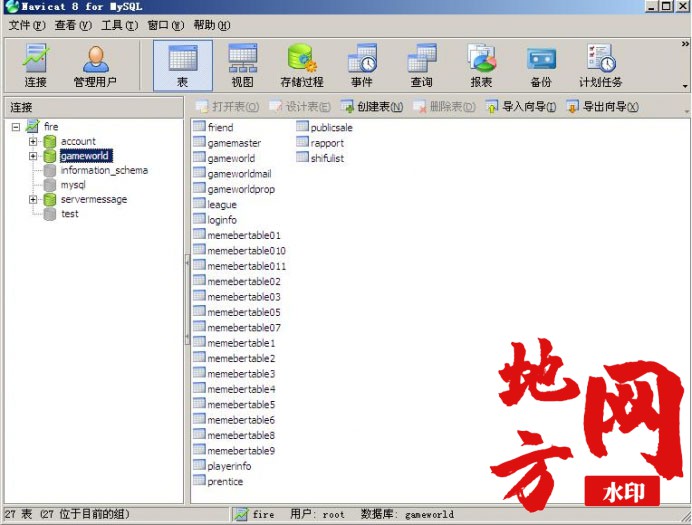692x525 pixels.
Task: Click the account database icon
Action: (50, 141)
